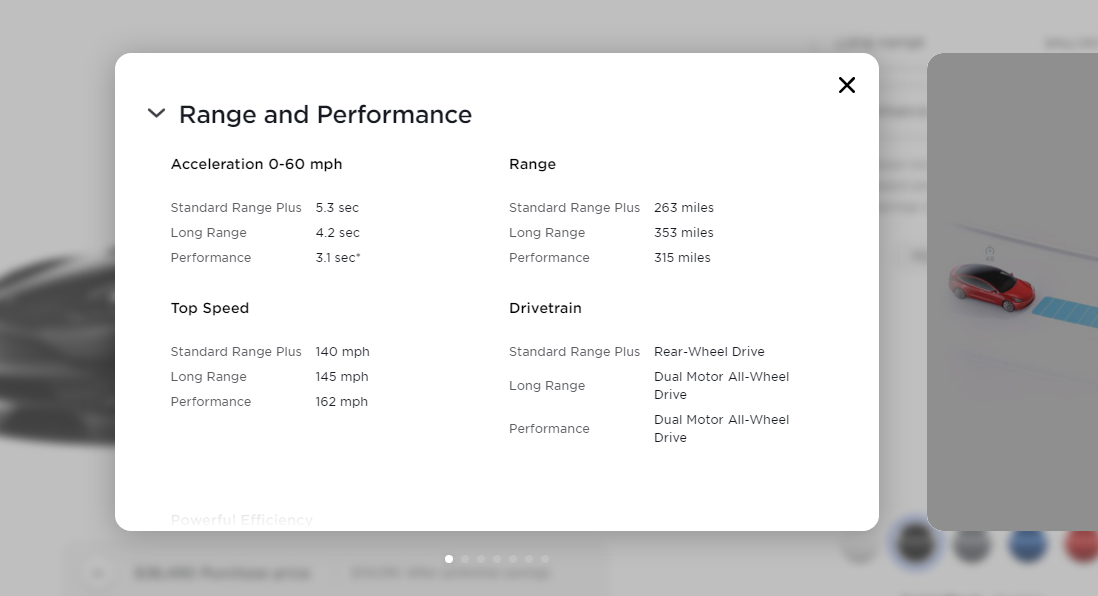Click the speed indicator icon above the red car

click(x=989, y=253)
